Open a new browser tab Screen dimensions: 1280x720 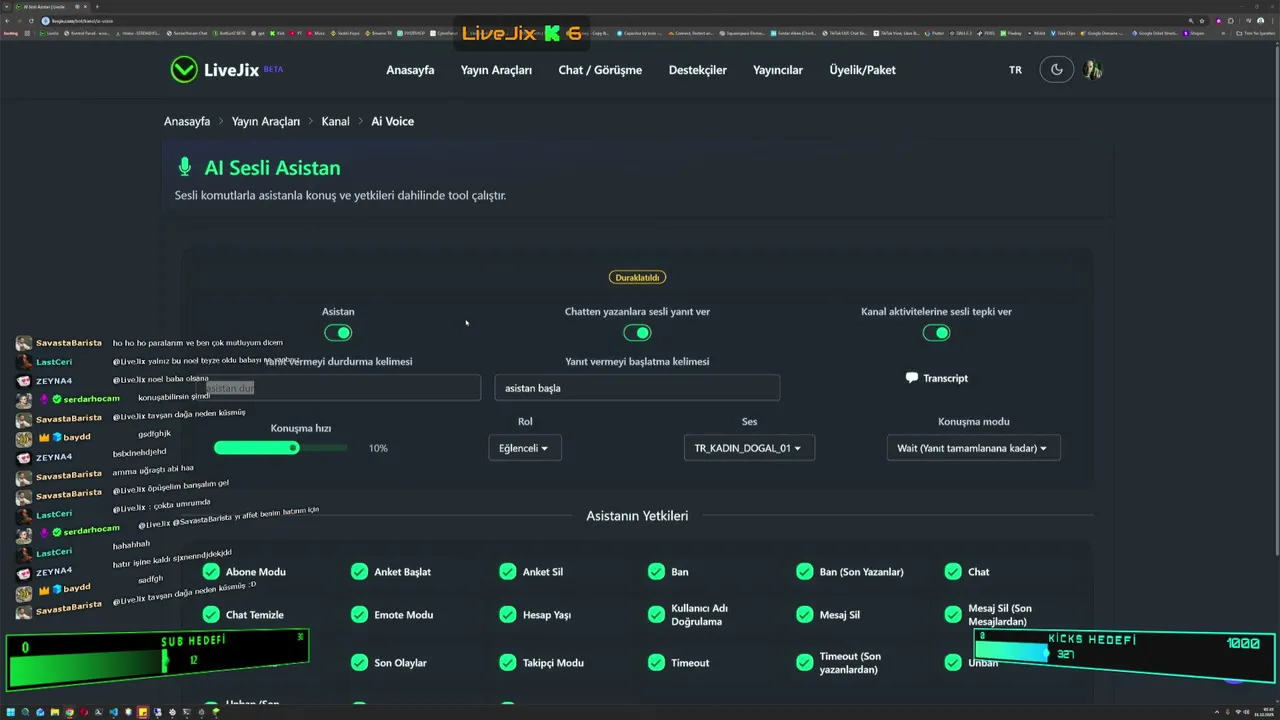tap(97, 6)
